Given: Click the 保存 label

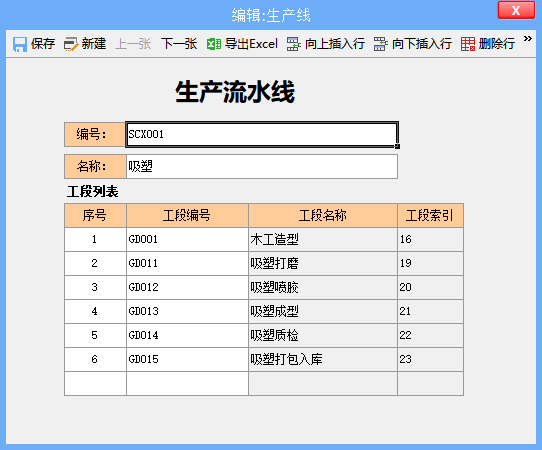Looking at the screenshot, I should 43,44.
